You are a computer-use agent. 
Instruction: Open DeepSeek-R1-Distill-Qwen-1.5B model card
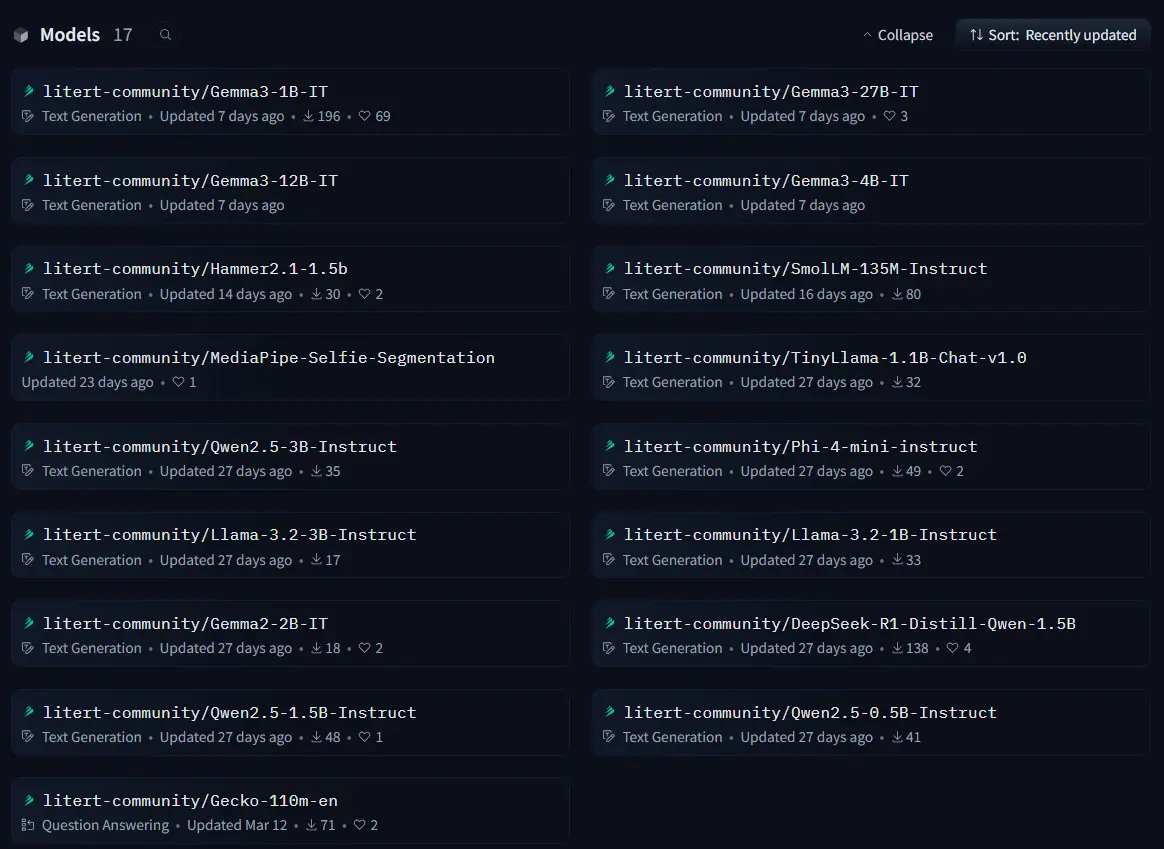click(871, 634)
